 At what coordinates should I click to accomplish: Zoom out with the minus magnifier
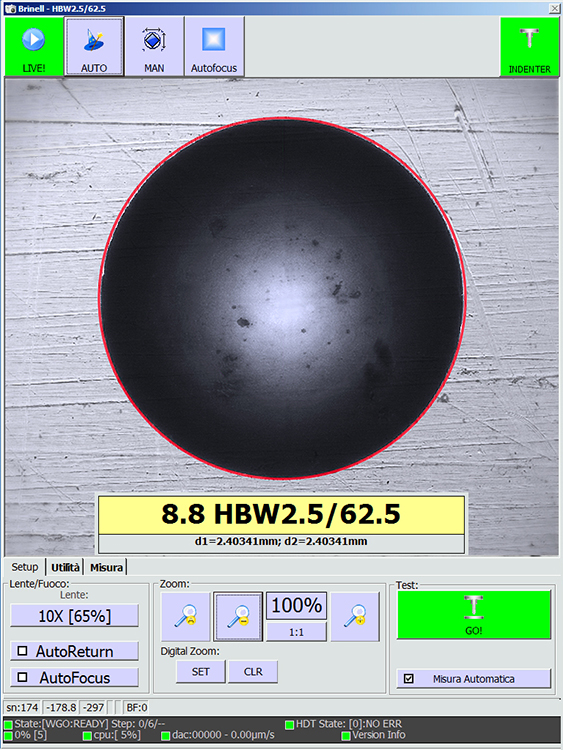point(238,617)
